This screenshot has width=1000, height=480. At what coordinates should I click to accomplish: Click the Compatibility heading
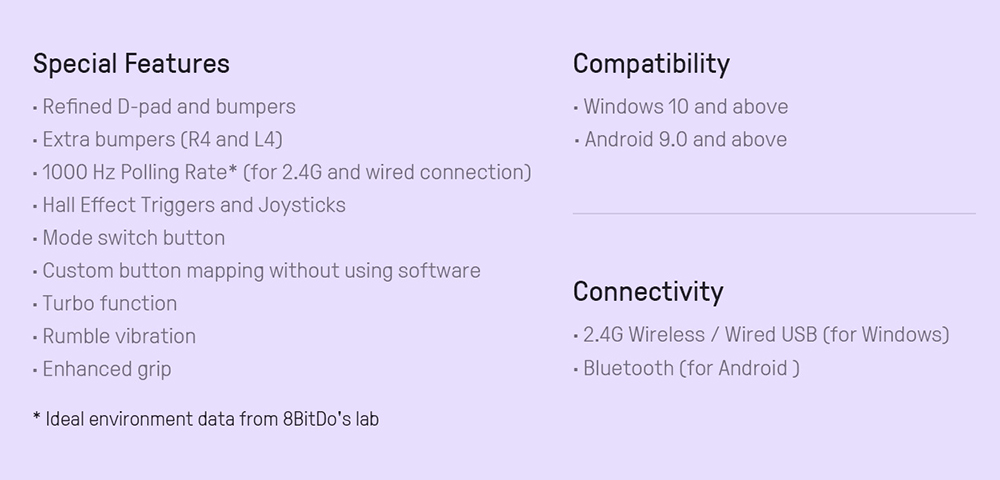click(651, 64)
